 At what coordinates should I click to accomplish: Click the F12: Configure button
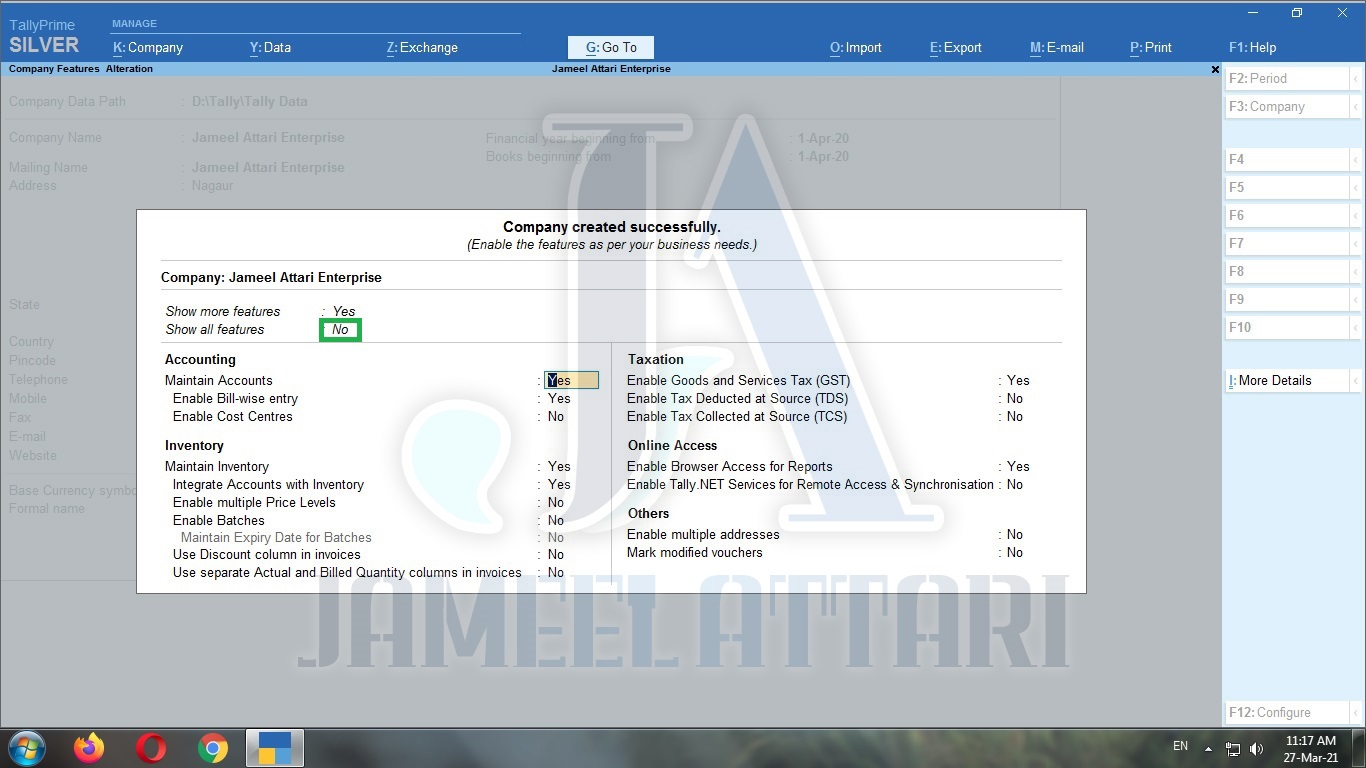click(1287, 712)
